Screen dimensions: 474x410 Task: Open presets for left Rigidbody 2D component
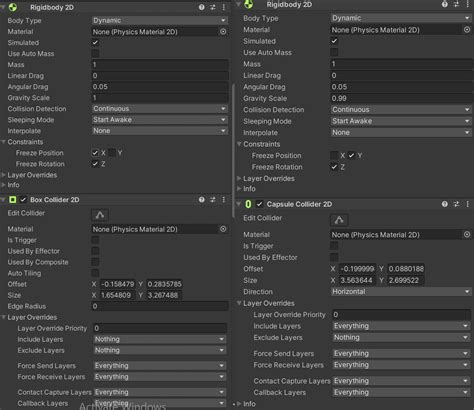[x=213, y=7]
